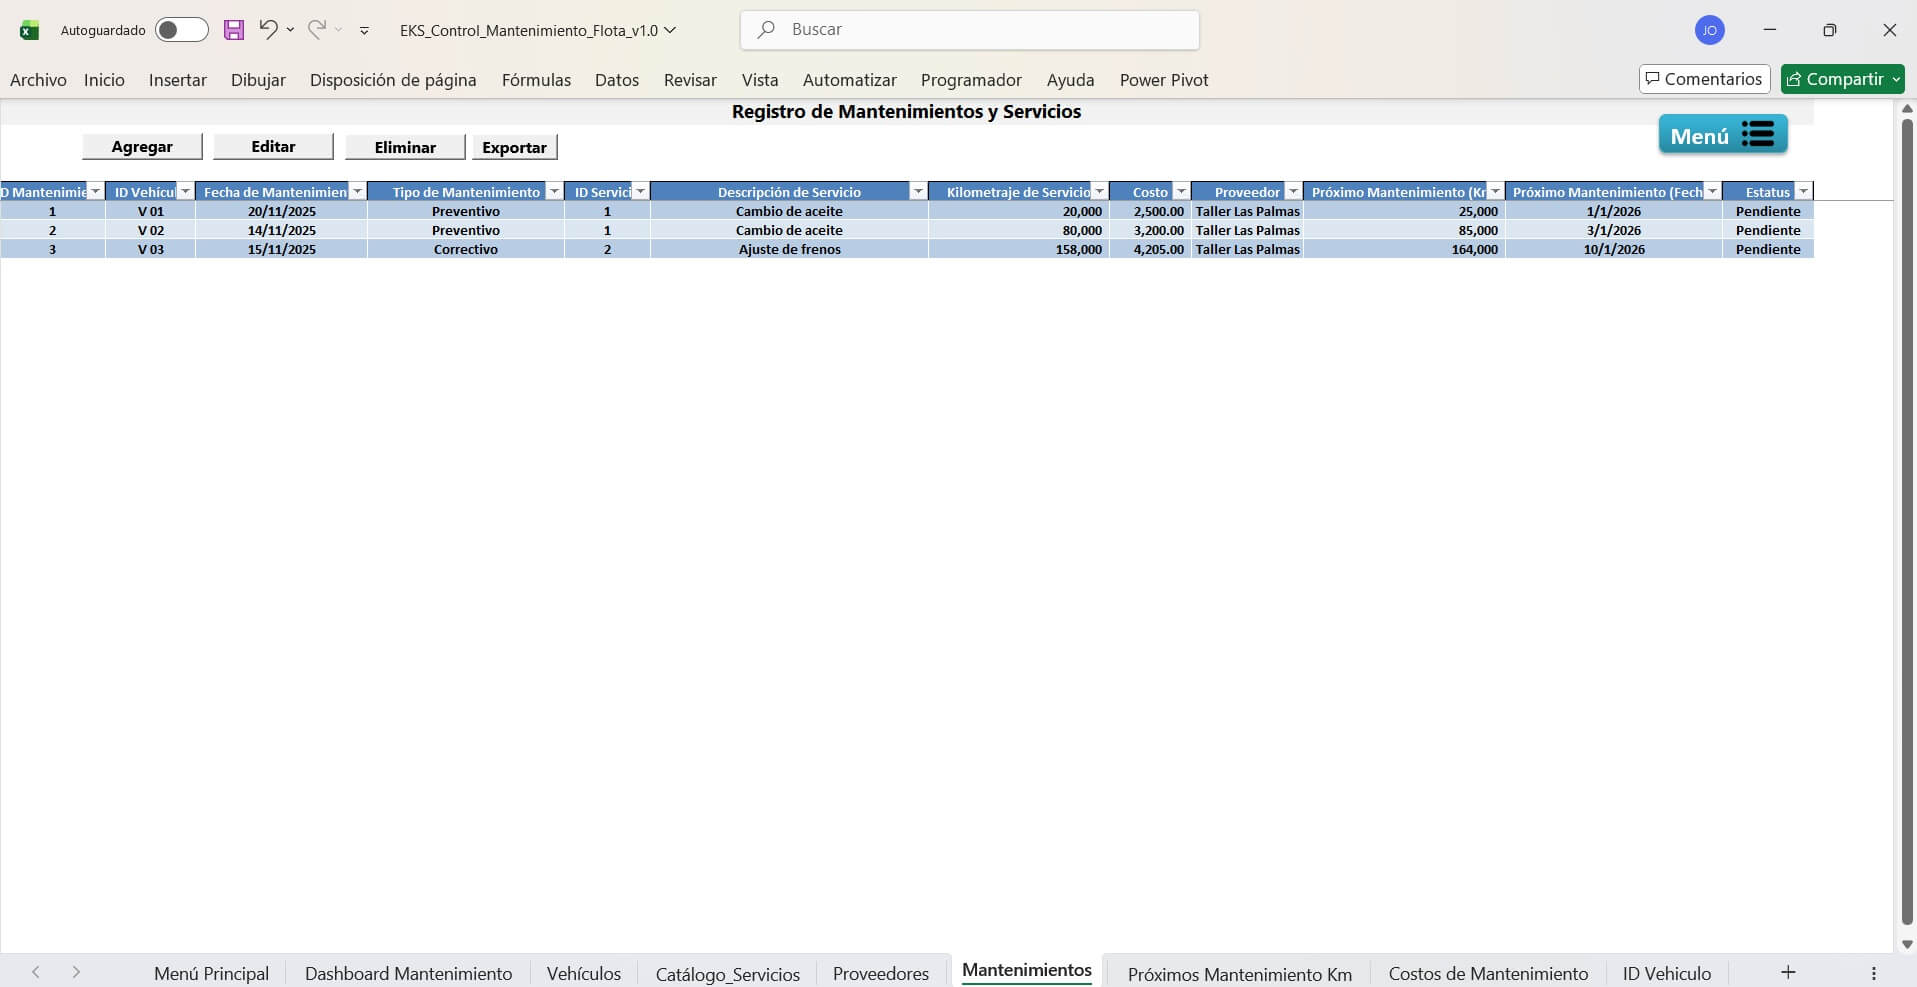
Task: Open Próximo Mantenimiento (Km) filter arrow
Action: (x=1495, y=192)
